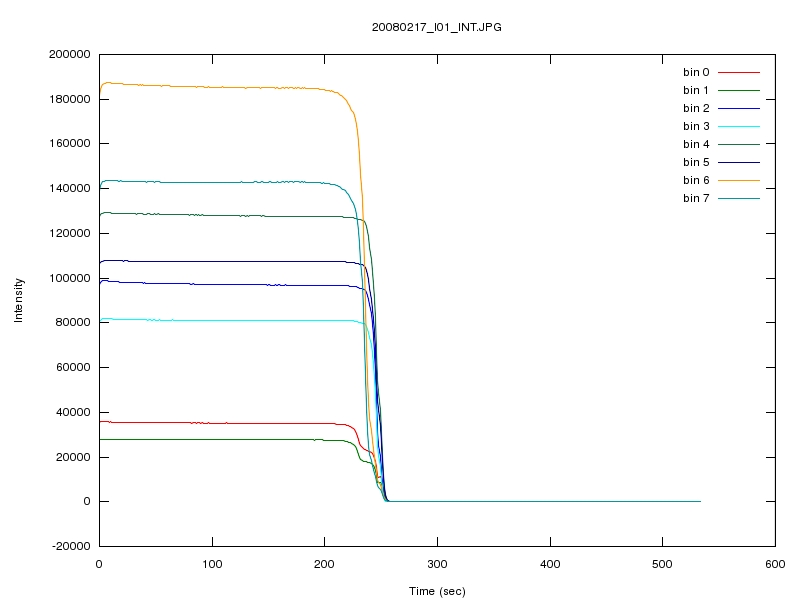Click the orange bin 6 legend line sample
Screen dimensions: 800x600
click(739, 180)
